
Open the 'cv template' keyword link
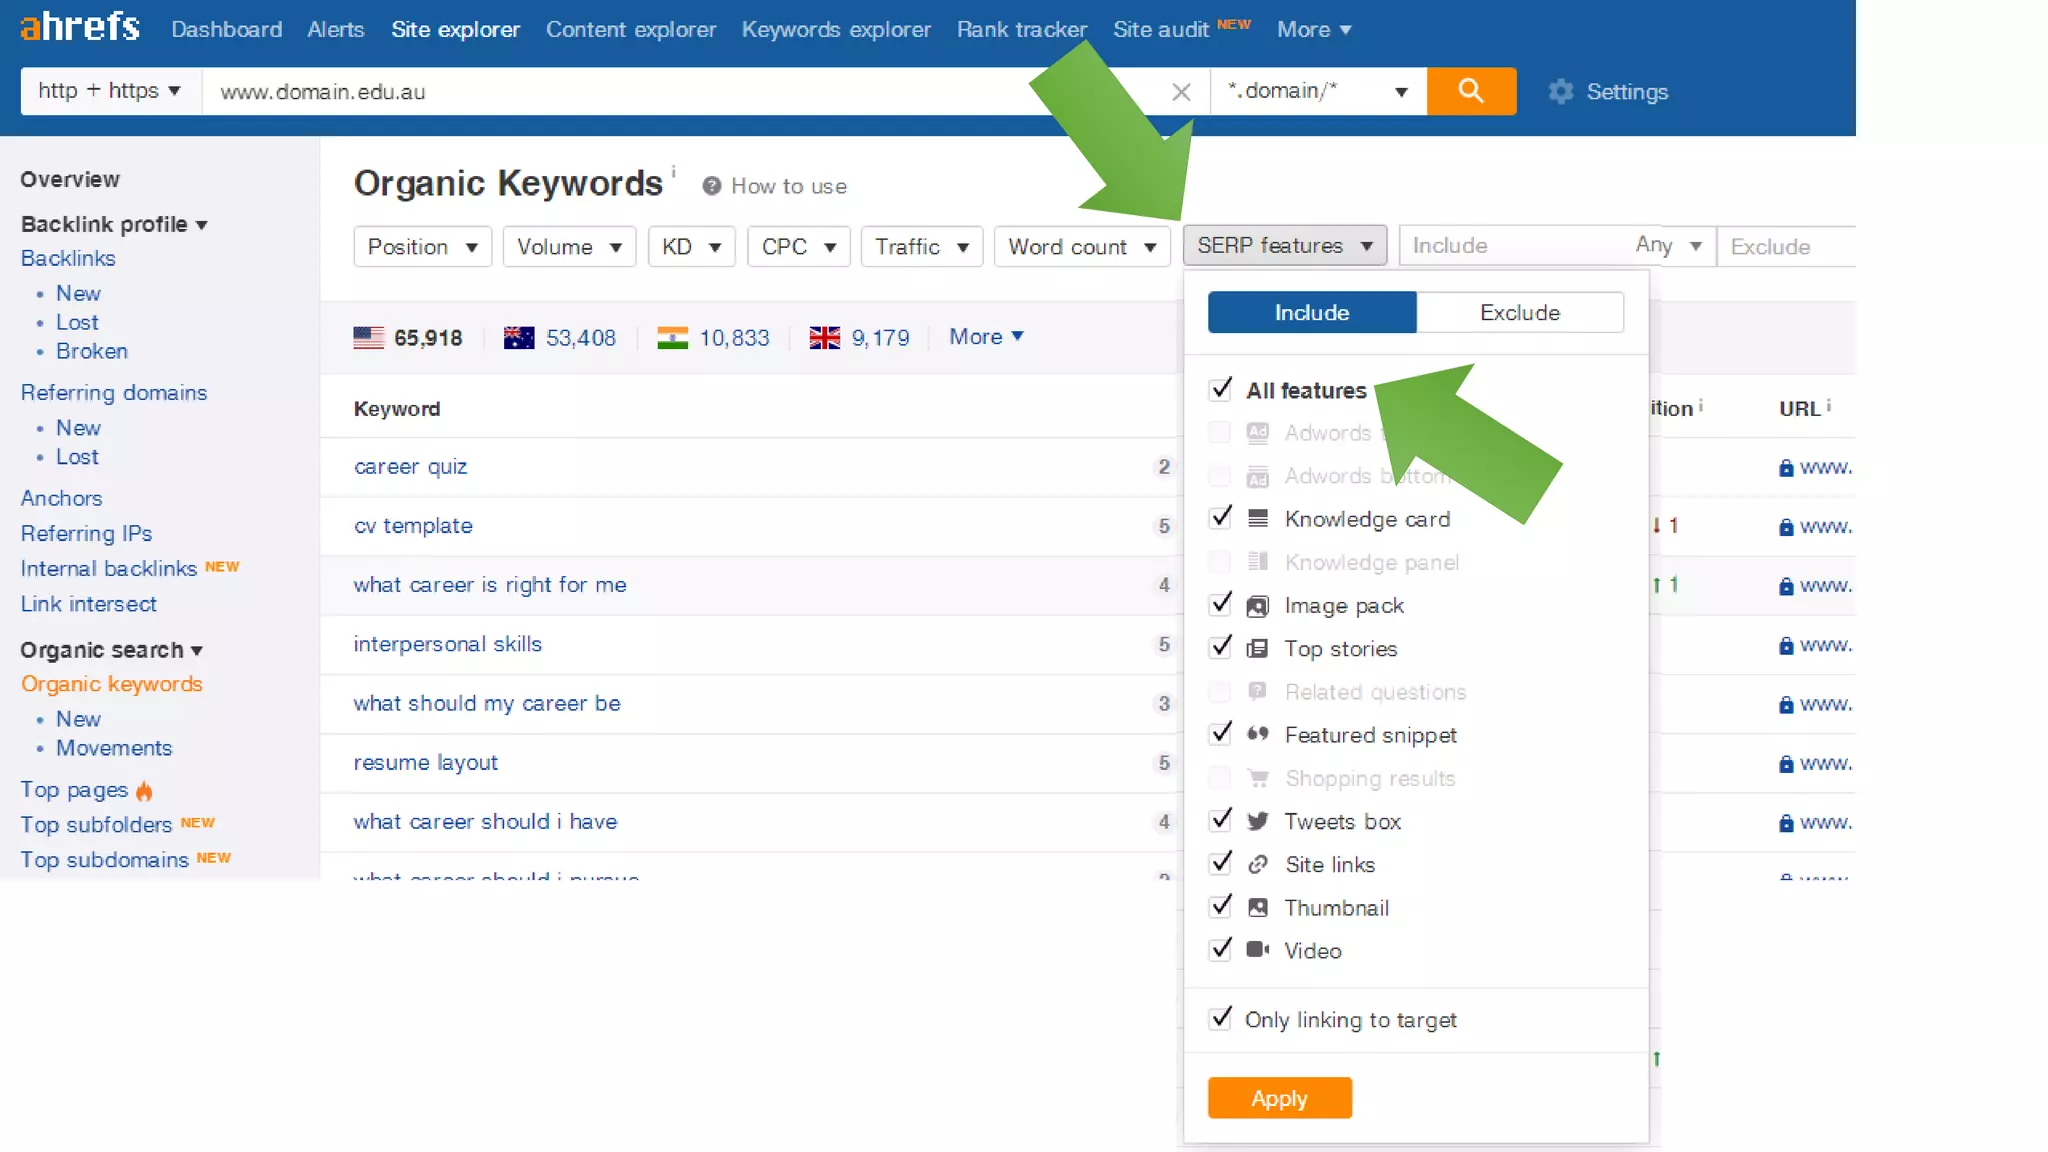point(413,526)
